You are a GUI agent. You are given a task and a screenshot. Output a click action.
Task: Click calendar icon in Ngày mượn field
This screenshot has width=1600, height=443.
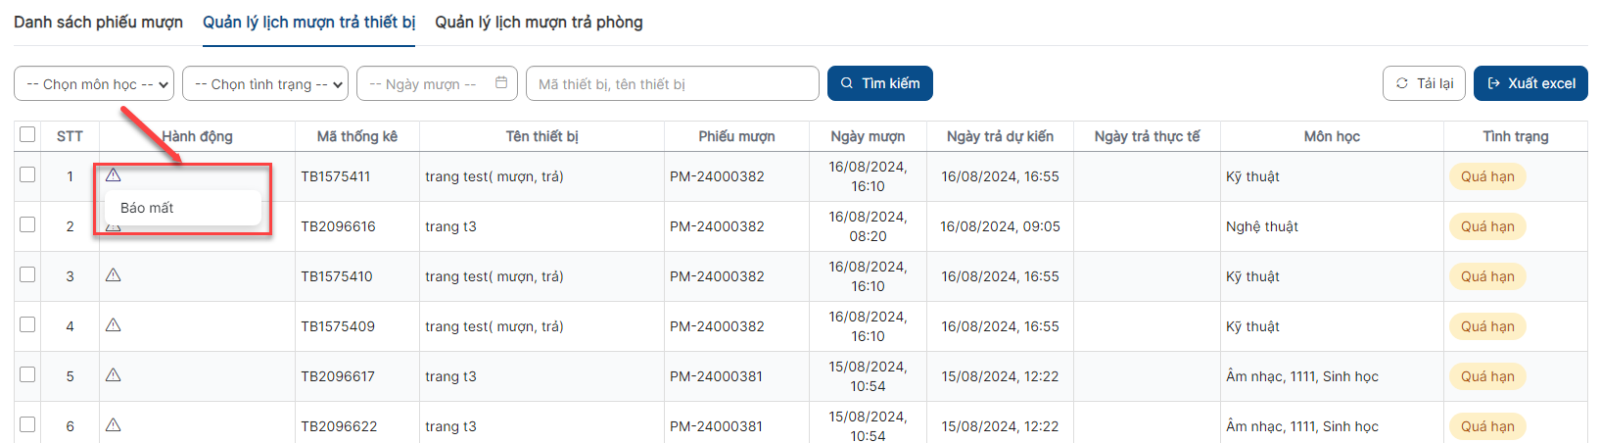501,83
